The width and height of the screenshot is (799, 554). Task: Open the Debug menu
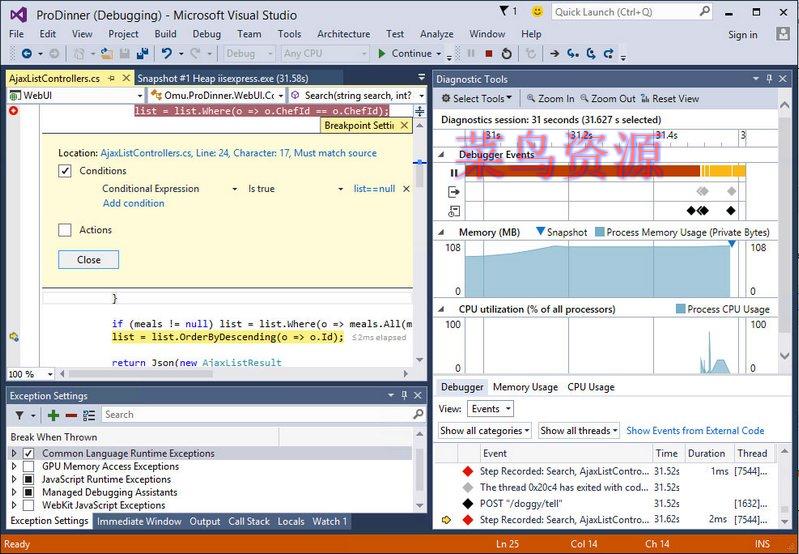tap(206, 34)
